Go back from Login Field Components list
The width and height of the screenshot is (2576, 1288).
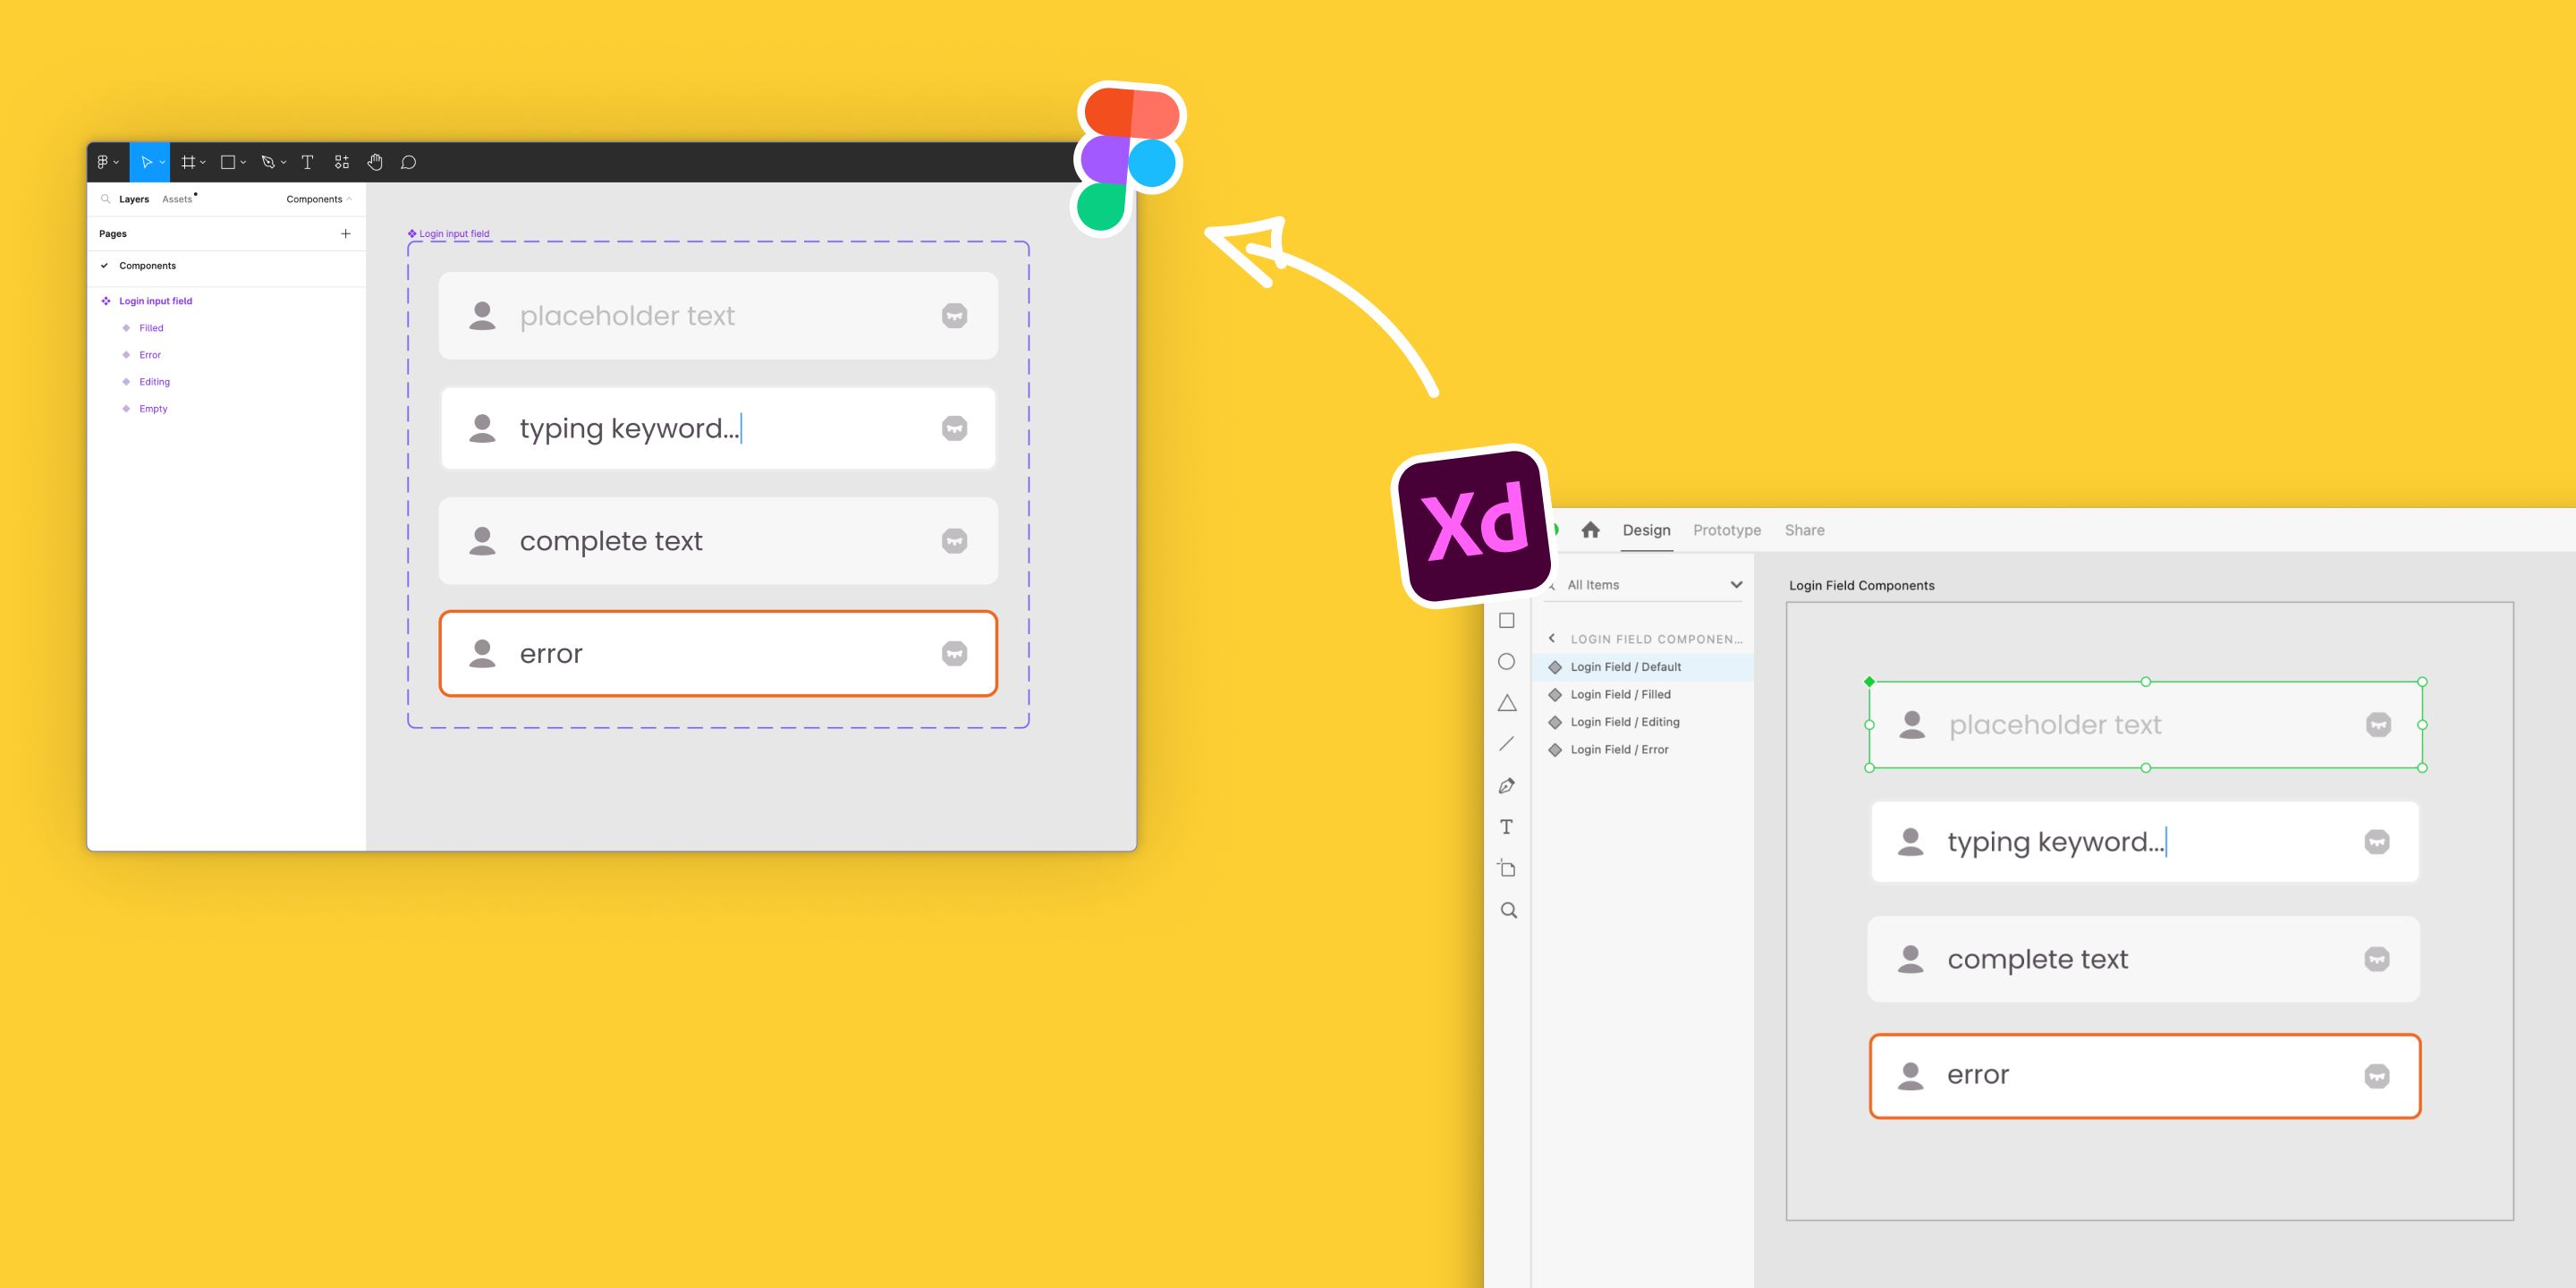[1551, 638]
